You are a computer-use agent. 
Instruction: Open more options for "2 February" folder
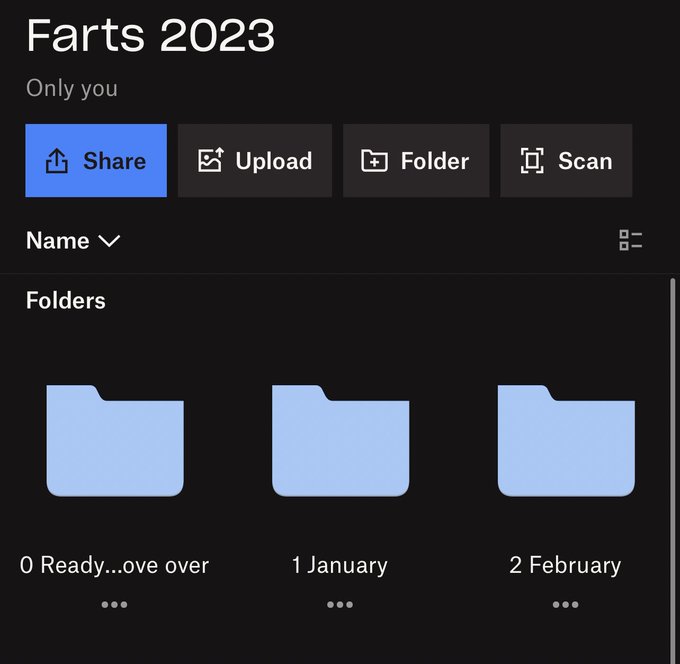click(566, 605)
